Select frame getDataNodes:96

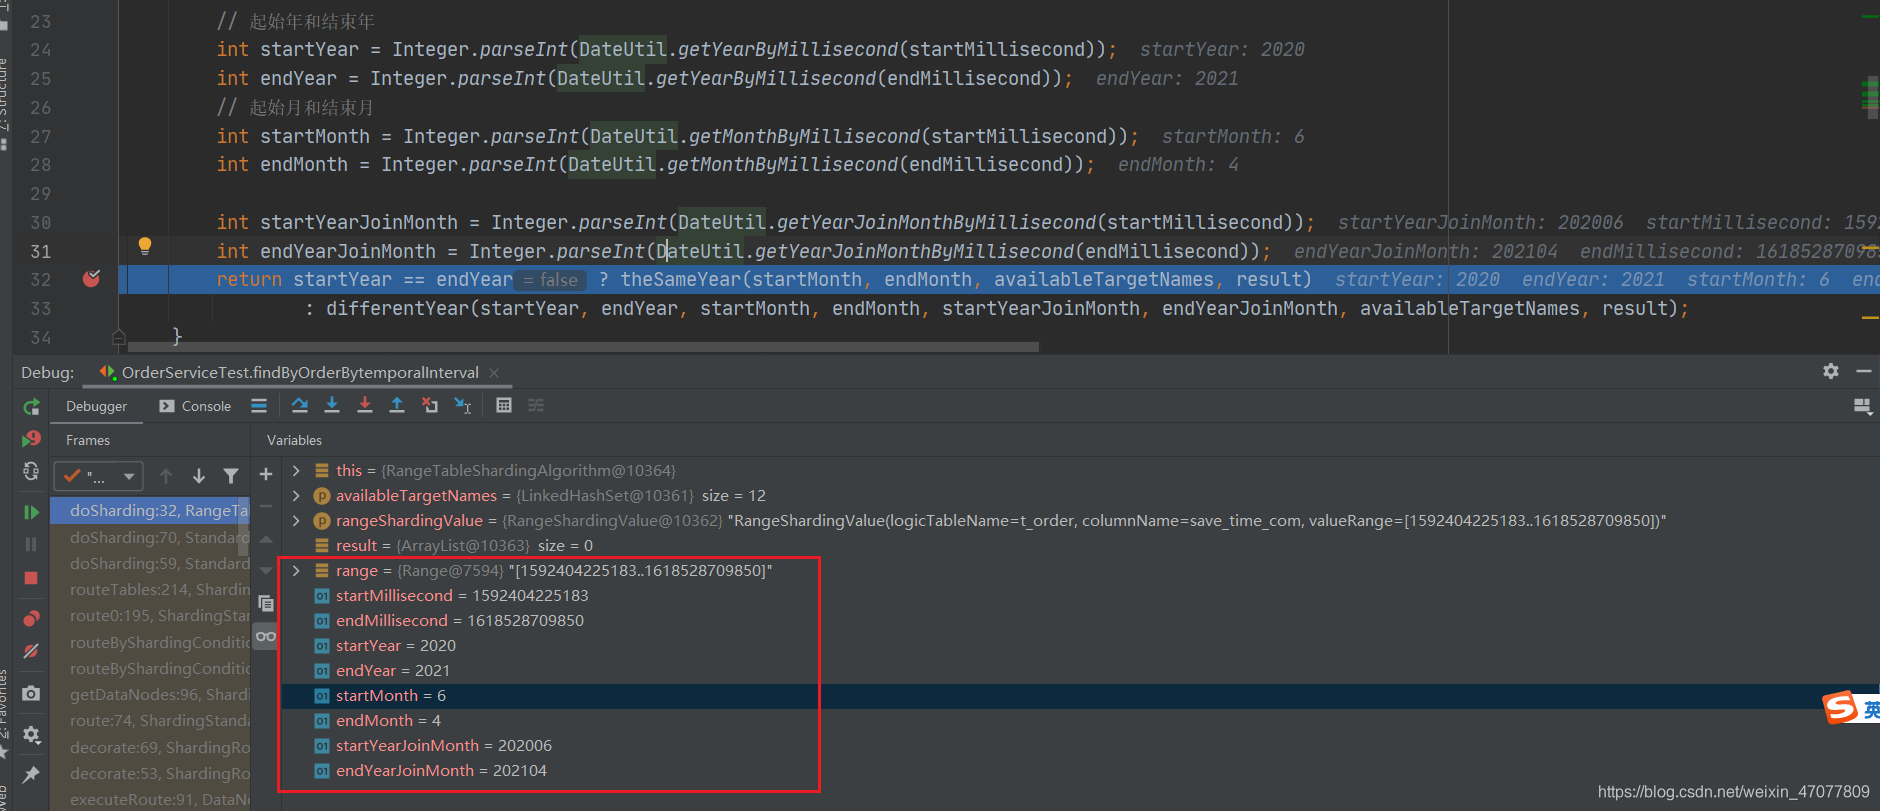(150, 694)
